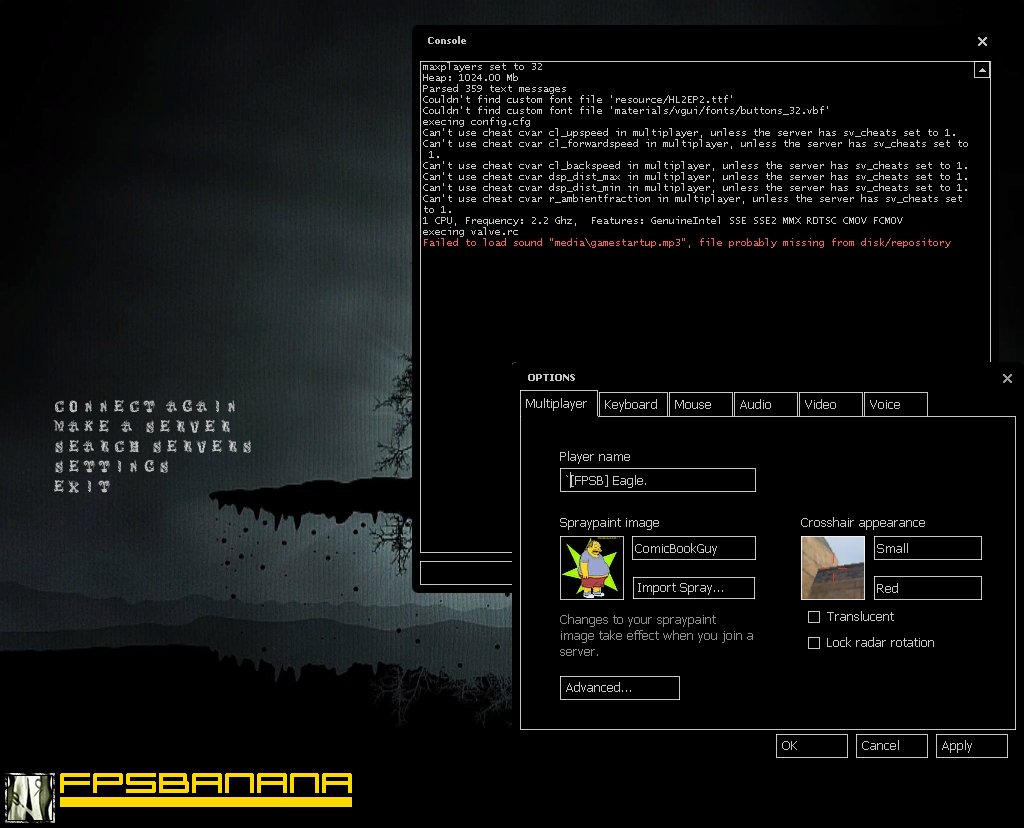
Task: Click the crosshair appearance preview image
Action: (832, 567)
